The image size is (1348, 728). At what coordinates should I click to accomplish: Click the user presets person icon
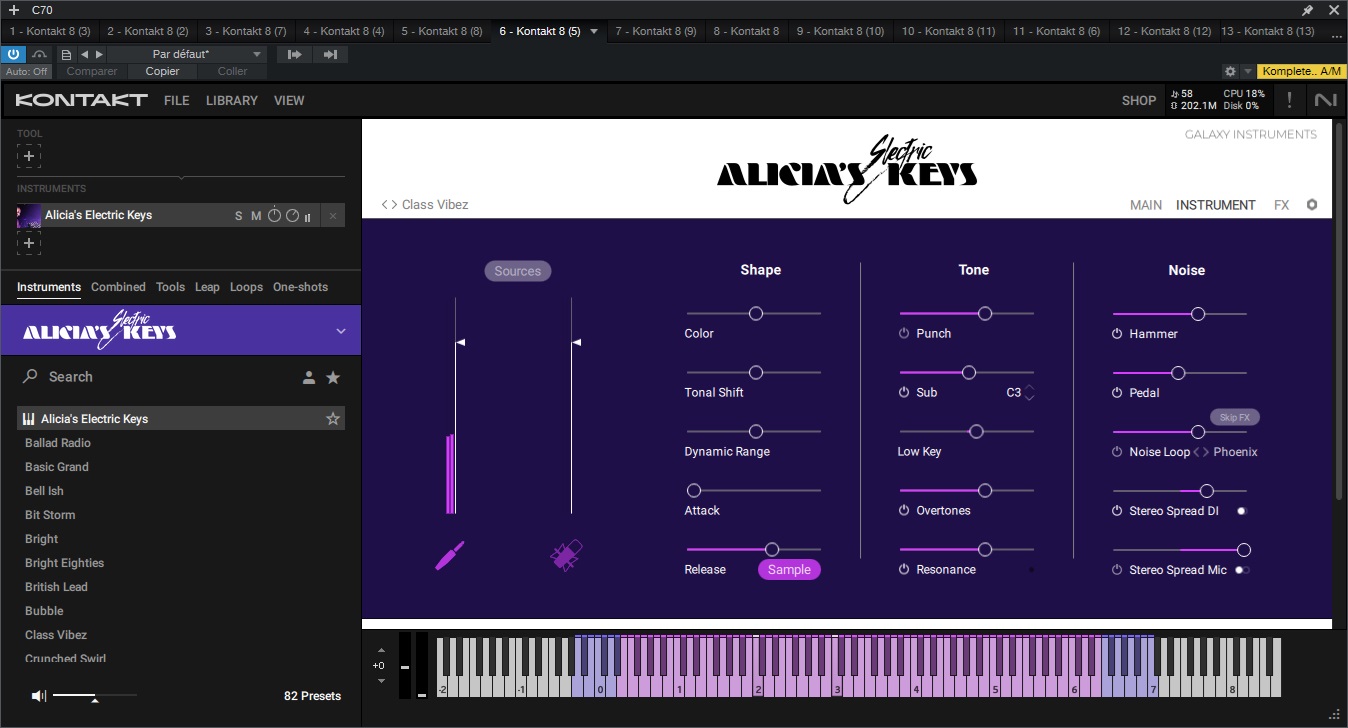[x=309, y=377]
